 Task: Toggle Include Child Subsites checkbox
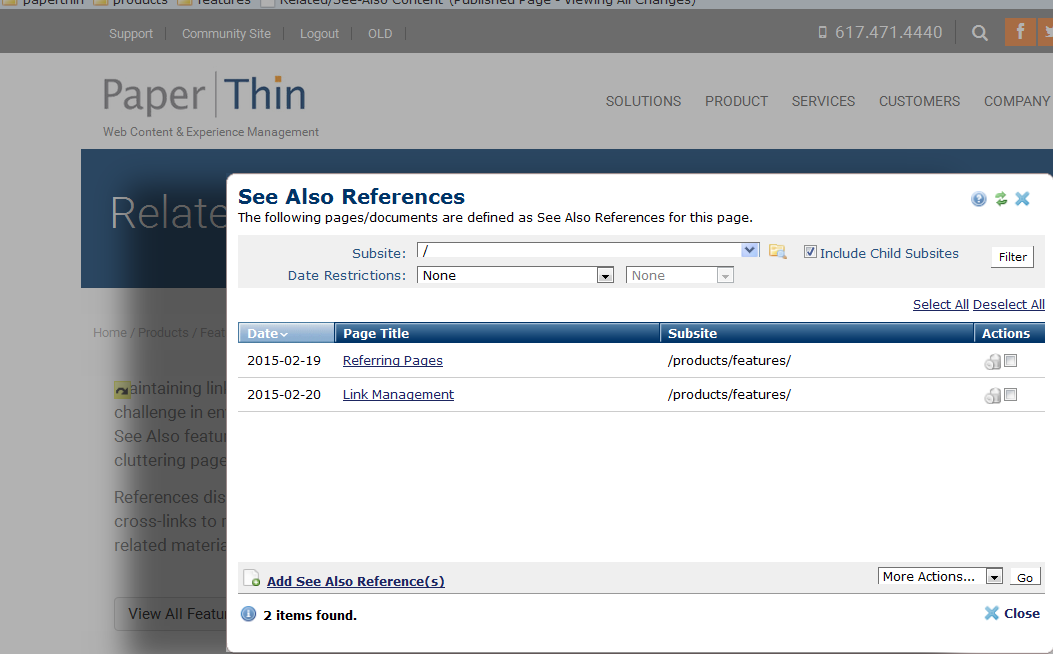[811, 252]
